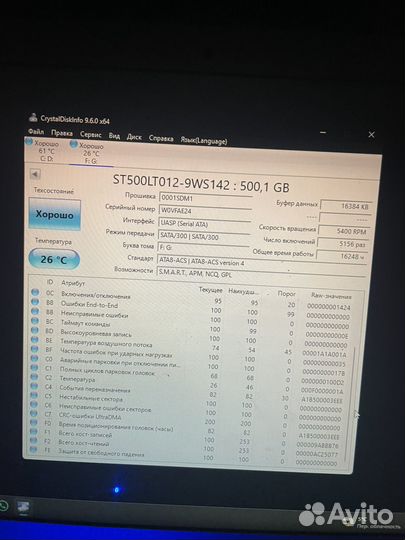Open the Сервис menu

(x=91, y=135)
